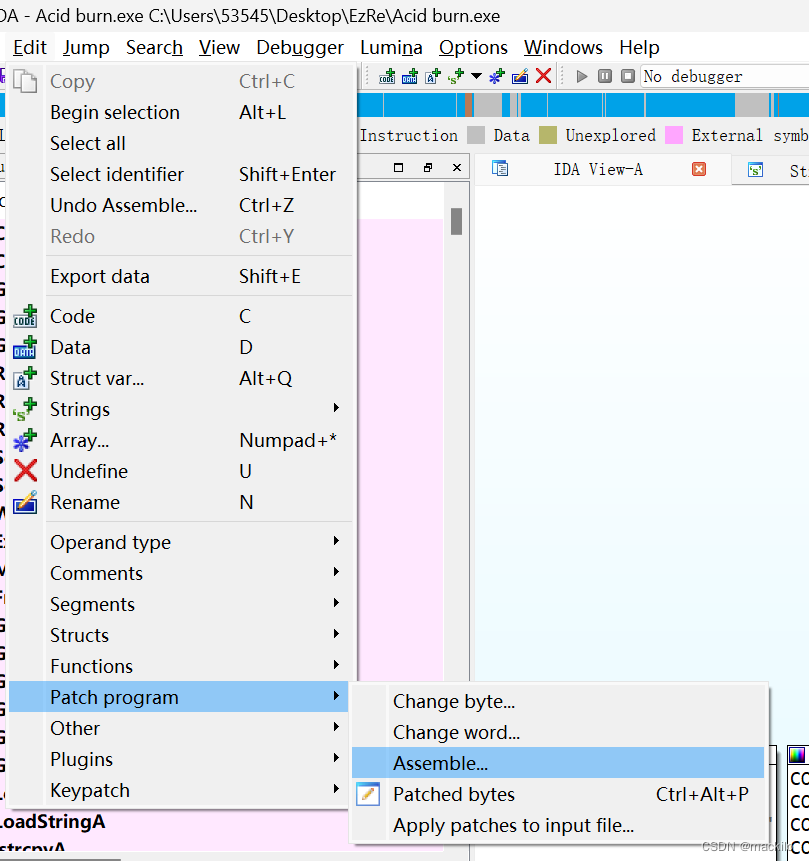Choose Struct var menu entry
The height and width of the screenshot is (861, 809).
click(x=179, y=378)
